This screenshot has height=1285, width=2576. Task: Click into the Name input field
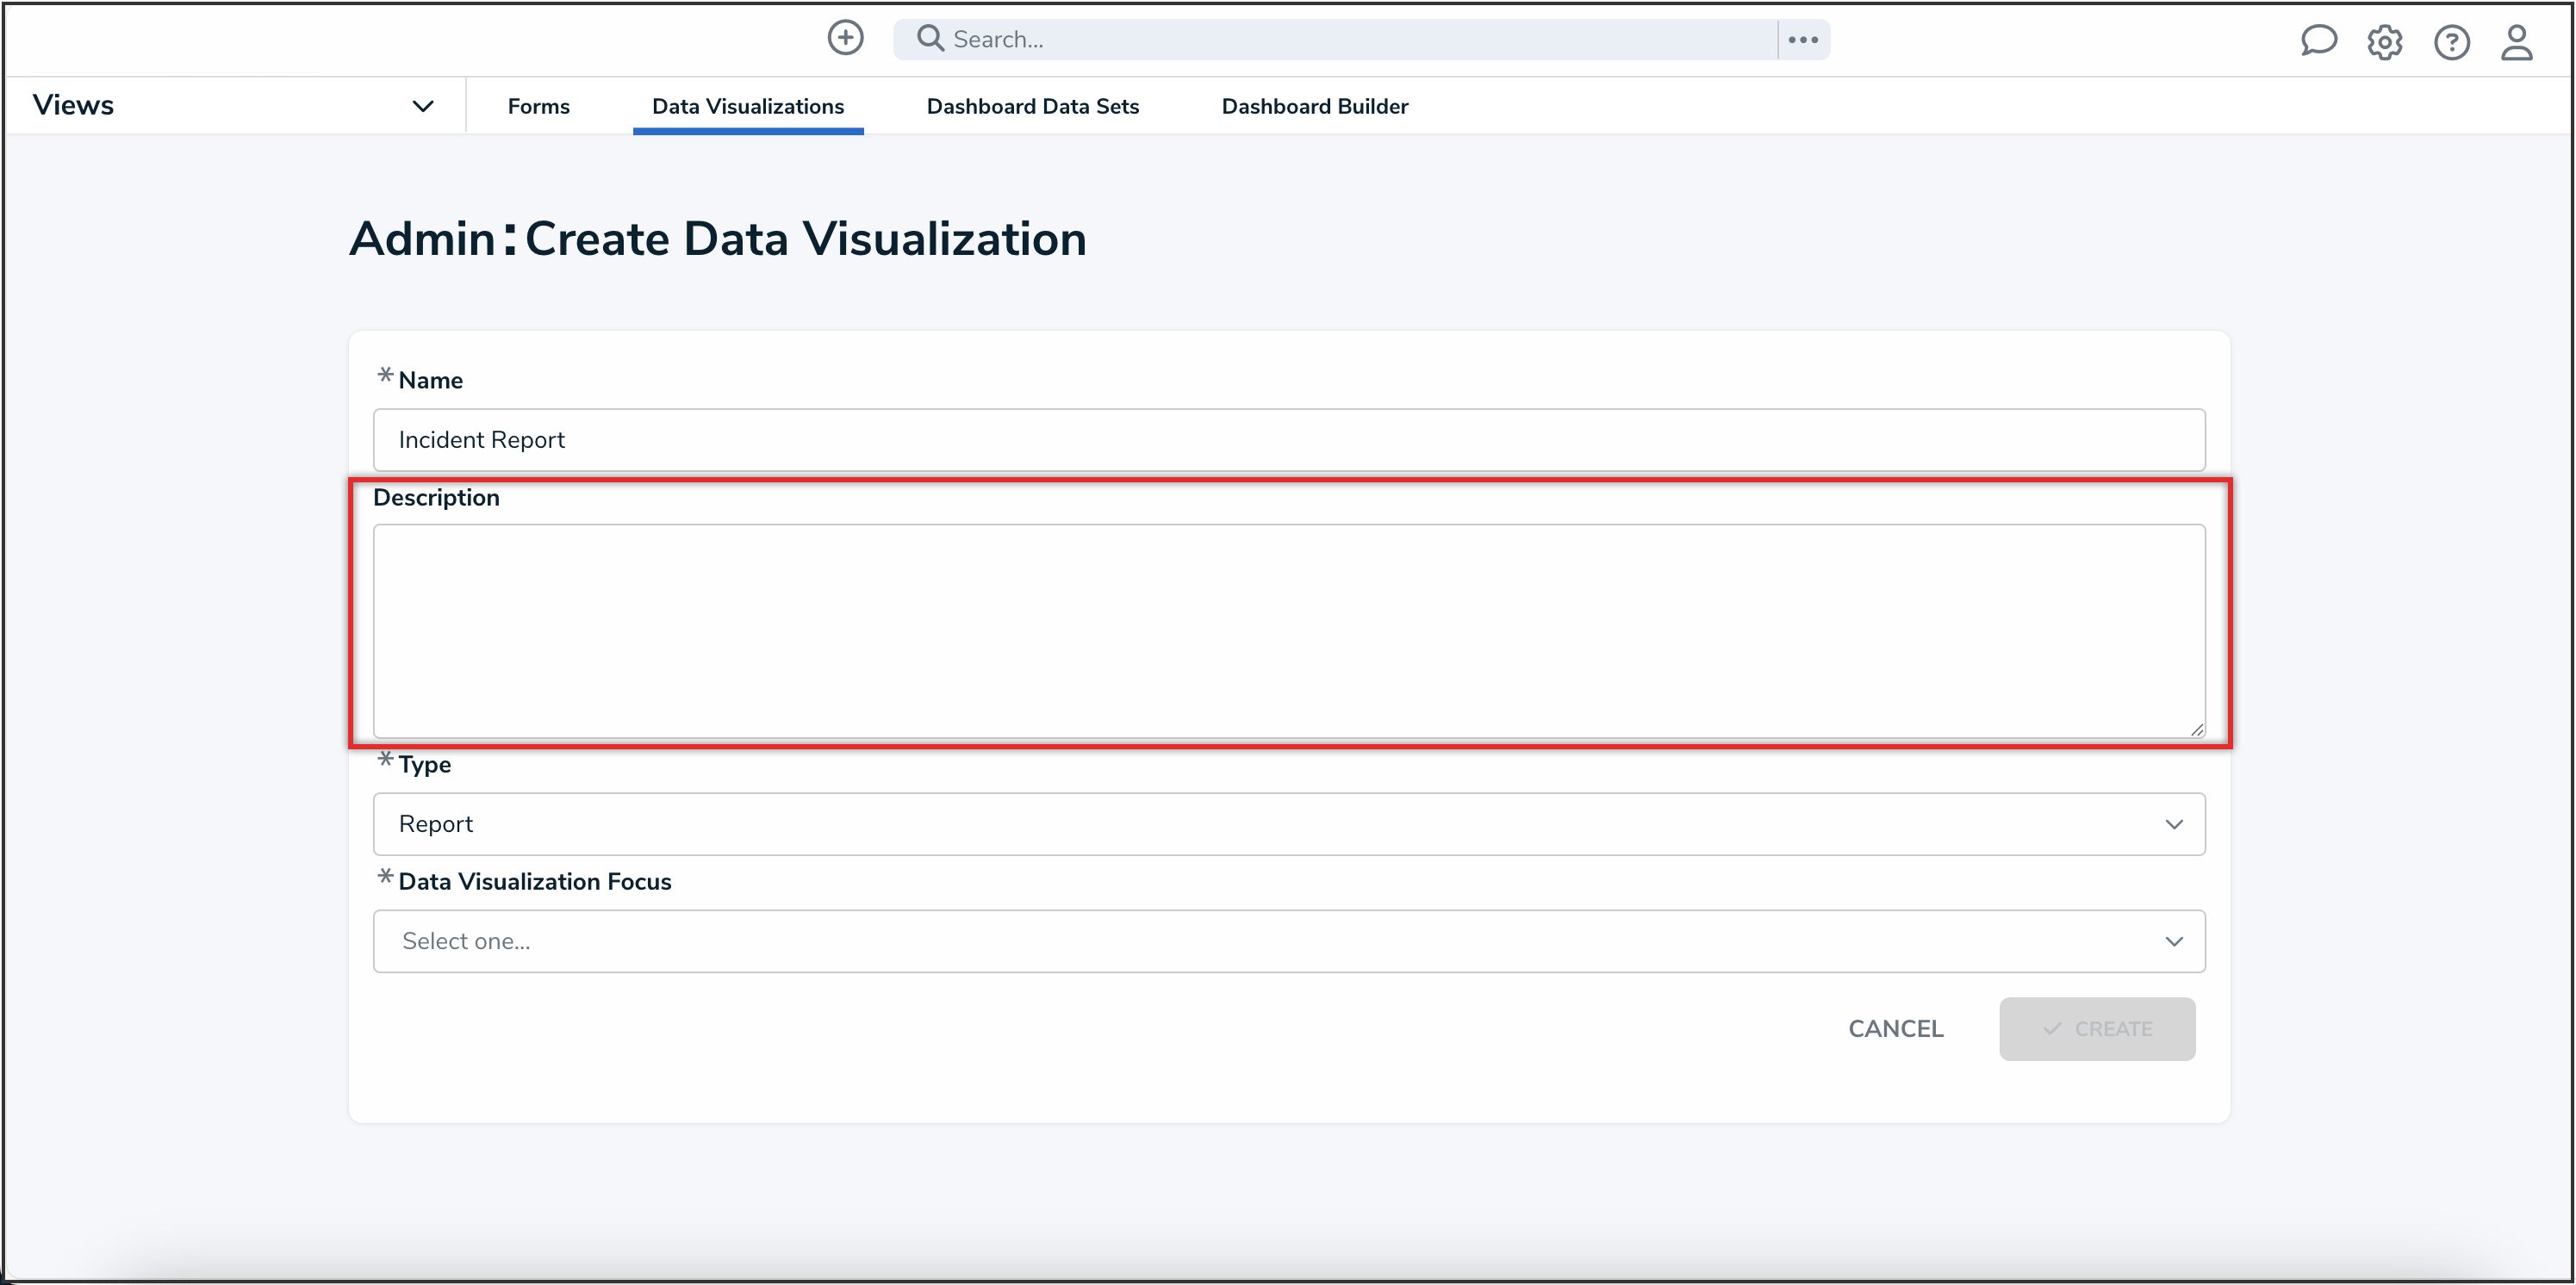tap(1288, 440)
